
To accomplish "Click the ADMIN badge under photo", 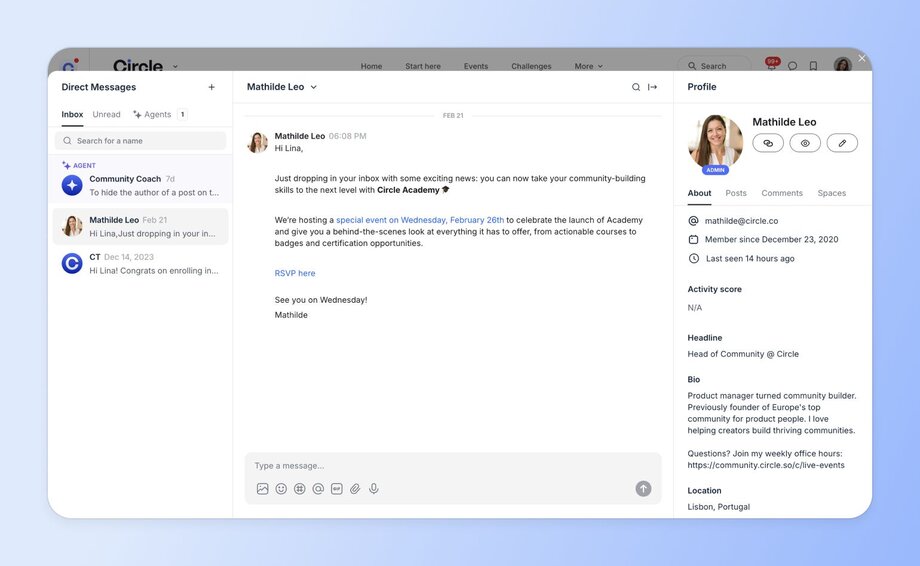I will (x=715, y=170).
